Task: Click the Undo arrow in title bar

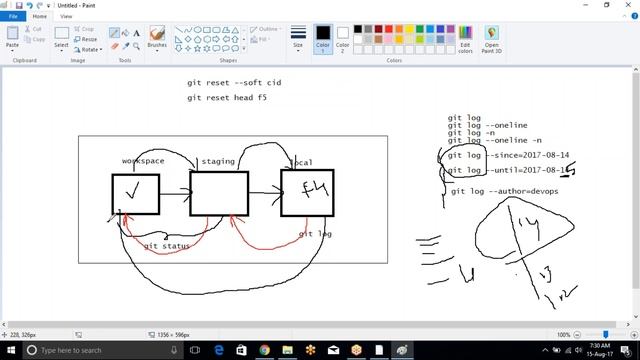Action: pyautogui.click(x=29, y=5)
